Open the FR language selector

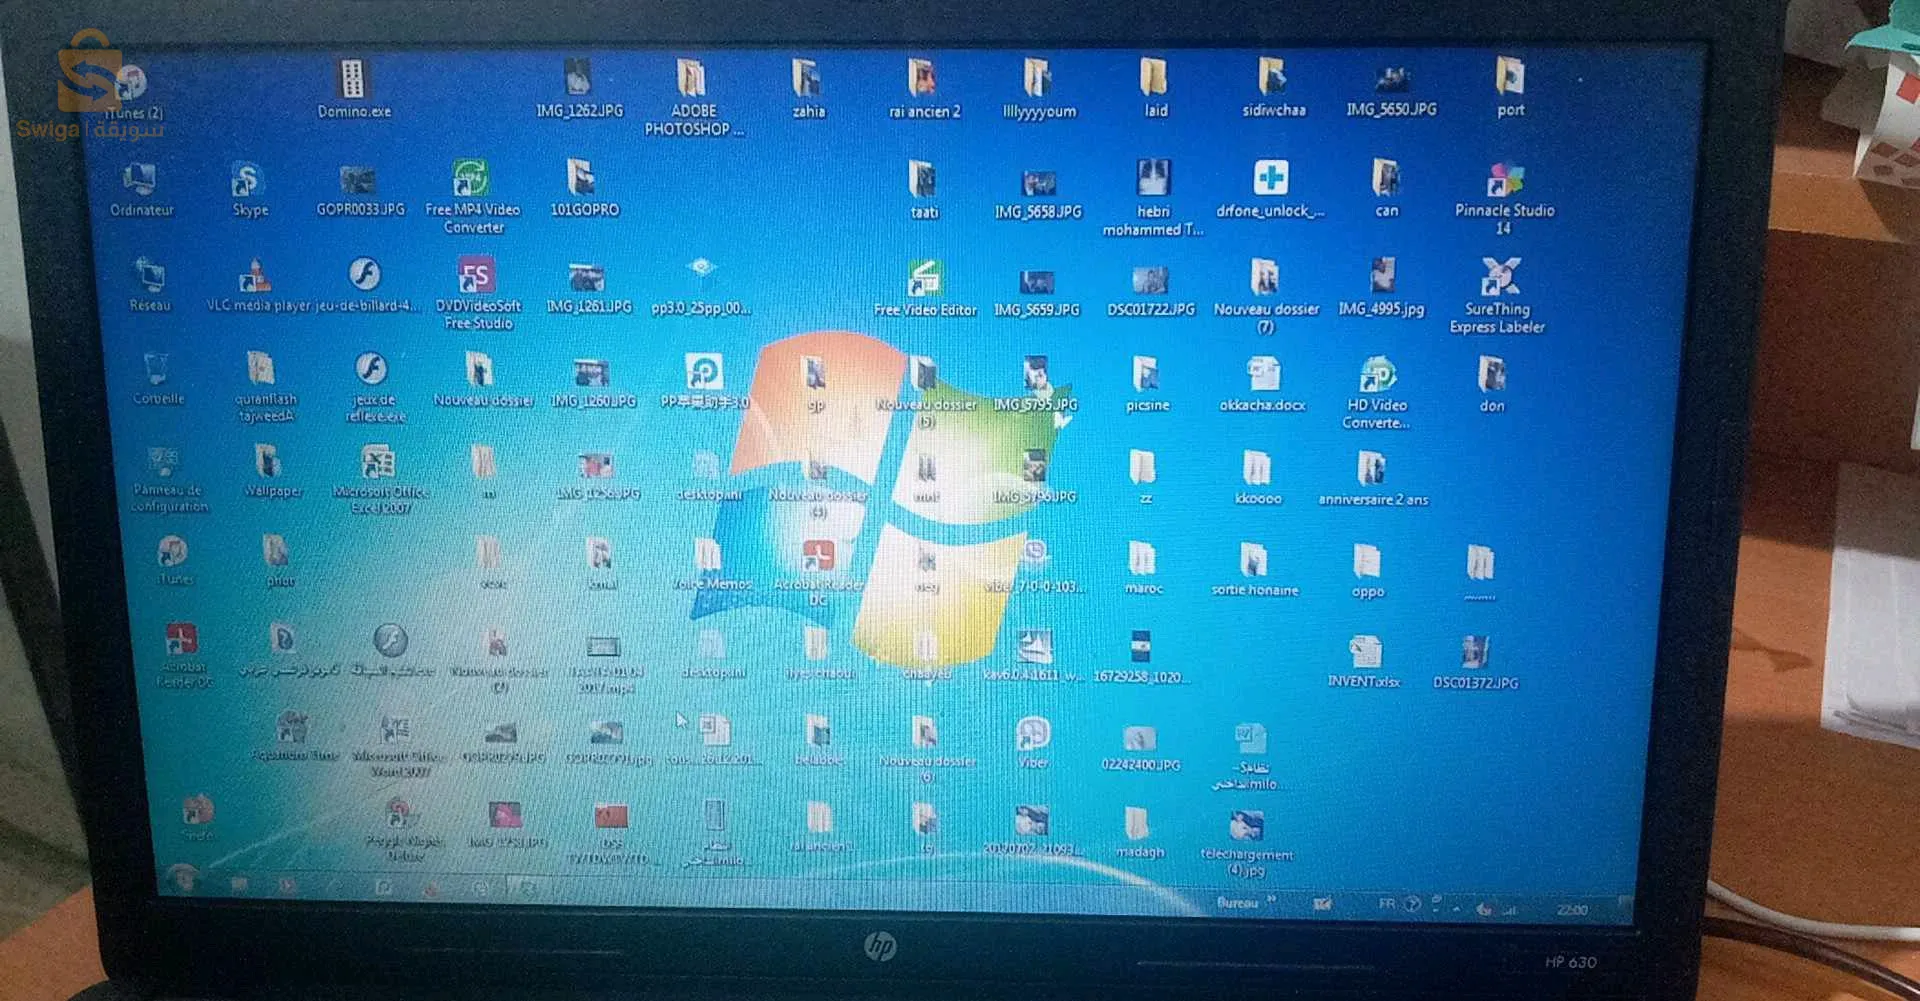pos(1386,904)
